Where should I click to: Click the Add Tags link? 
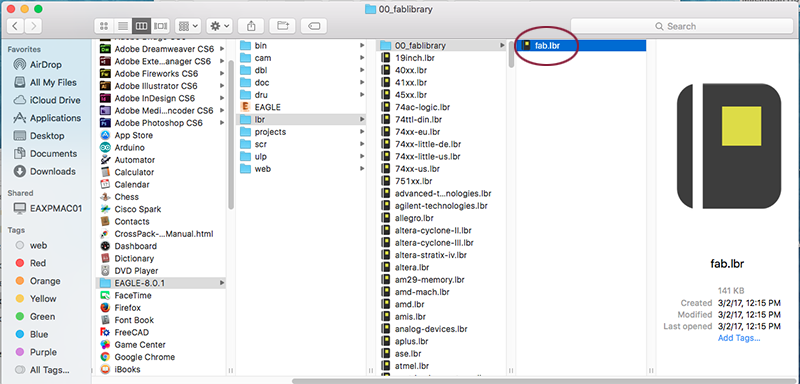click(x=739, y=338)
